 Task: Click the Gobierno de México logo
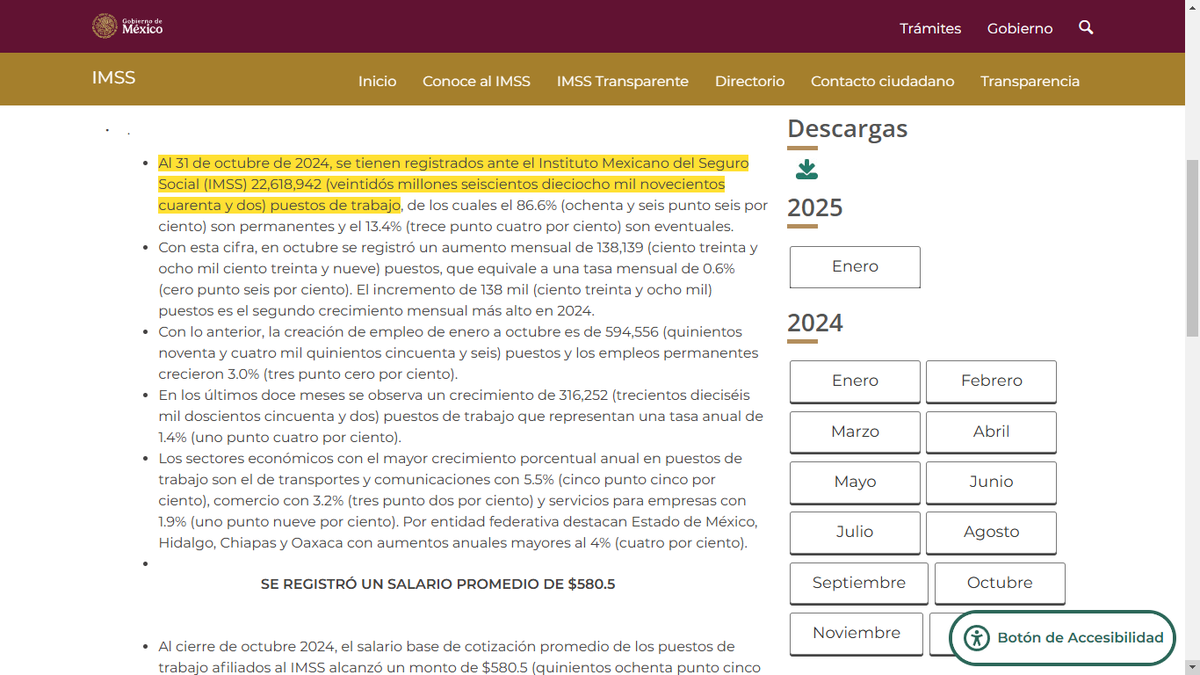click(x=127, y=26)
